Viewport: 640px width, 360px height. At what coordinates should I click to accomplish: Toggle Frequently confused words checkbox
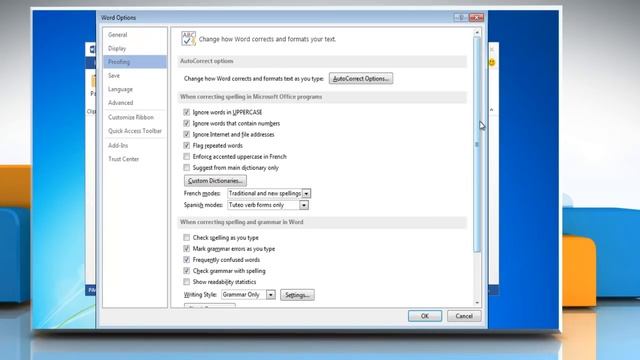point(187,260)
